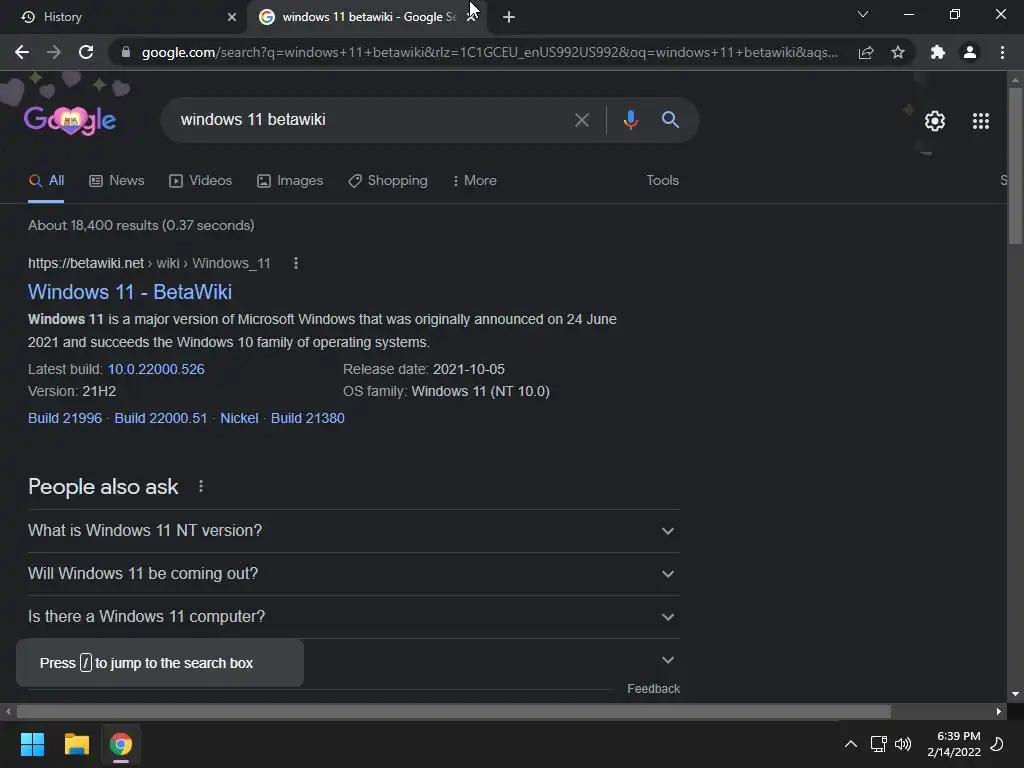Open a new tab with plus button
The height and width of the screenshot is (768, 1024).
point(509,17)
